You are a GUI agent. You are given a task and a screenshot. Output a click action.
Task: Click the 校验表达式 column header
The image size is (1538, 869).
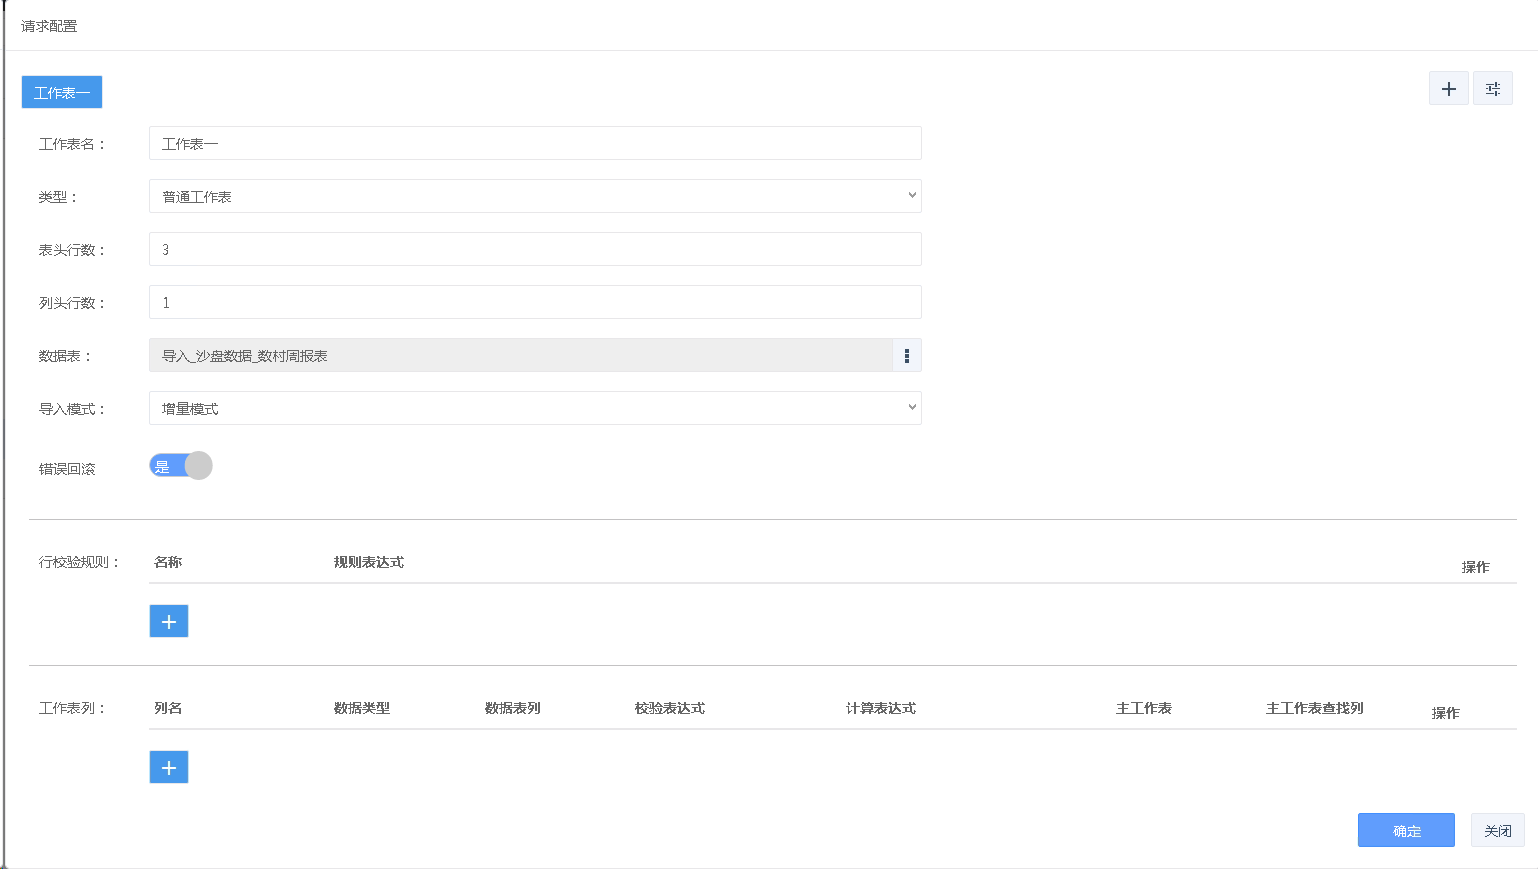670,708
